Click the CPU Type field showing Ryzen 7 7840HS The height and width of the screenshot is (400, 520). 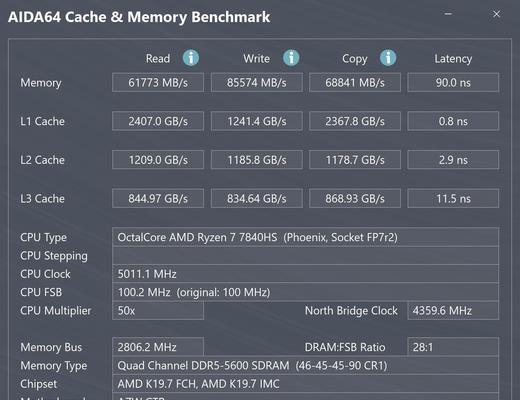point(306,237)
